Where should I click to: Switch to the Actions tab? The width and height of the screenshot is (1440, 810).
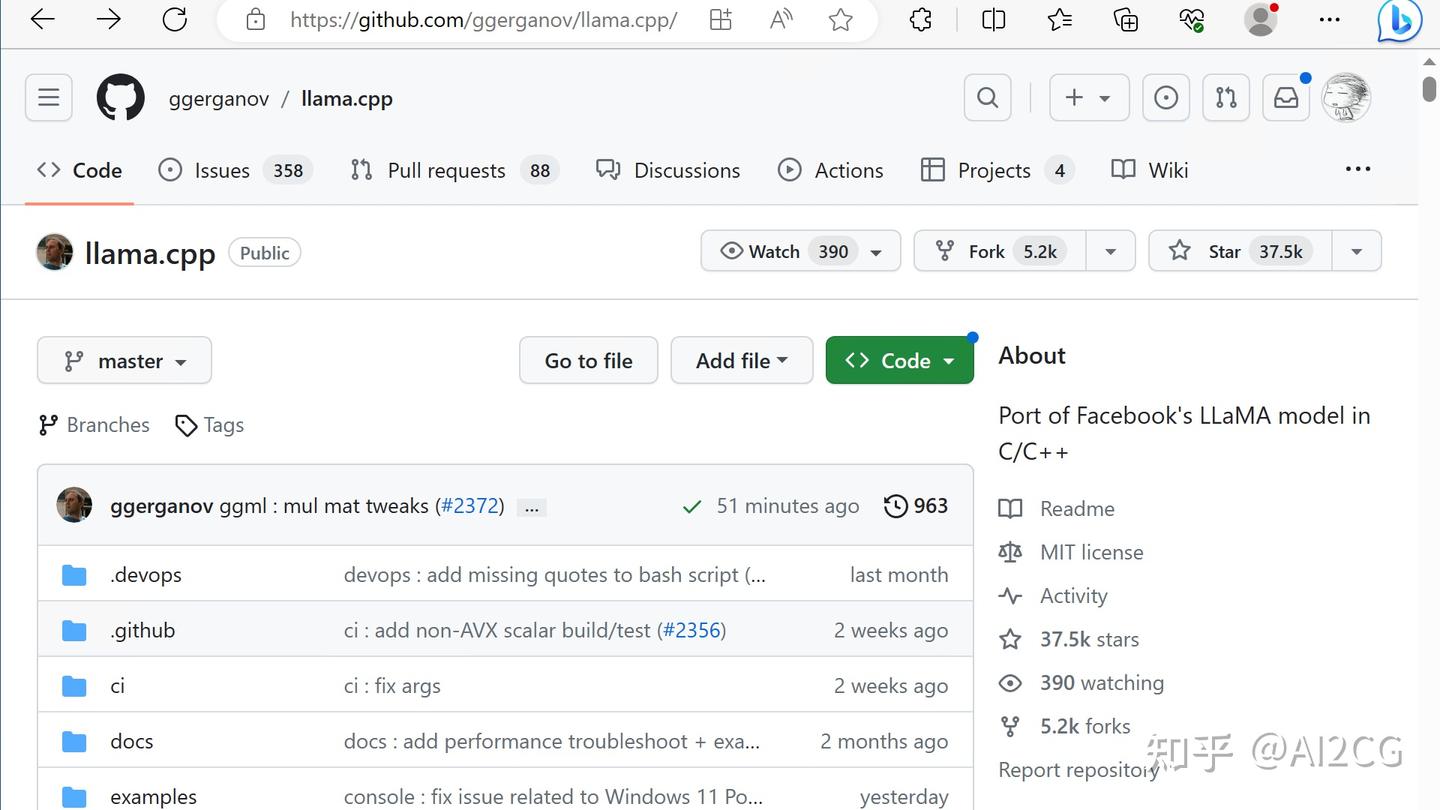[831, 170]
